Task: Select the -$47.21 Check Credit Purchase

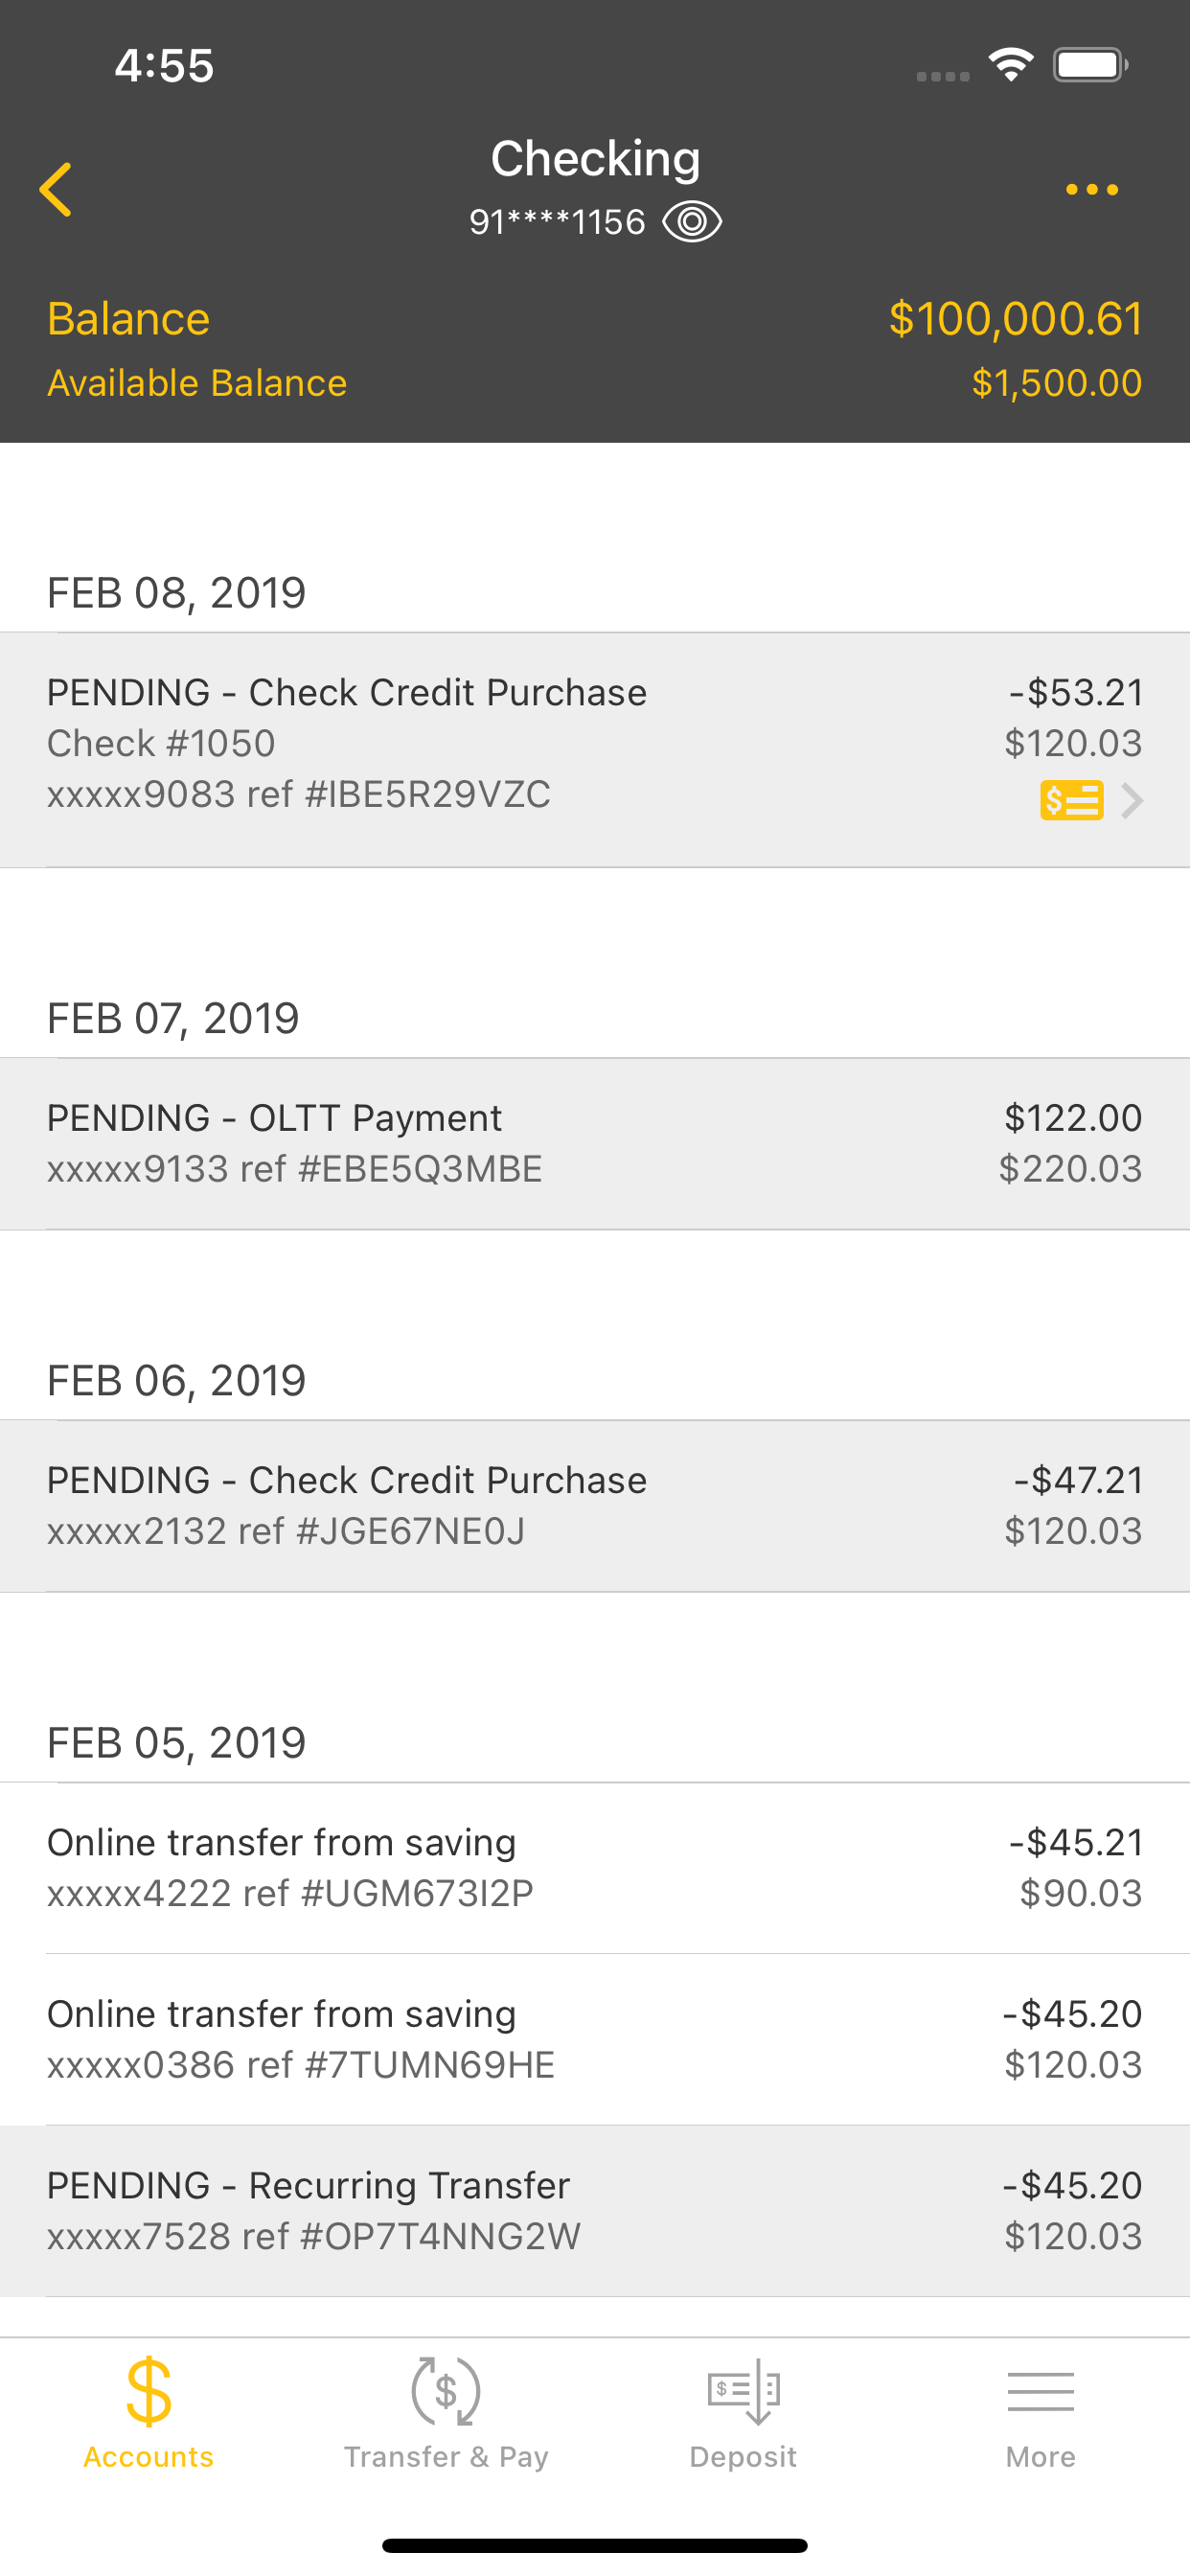Action: (x=595, y=1506)
